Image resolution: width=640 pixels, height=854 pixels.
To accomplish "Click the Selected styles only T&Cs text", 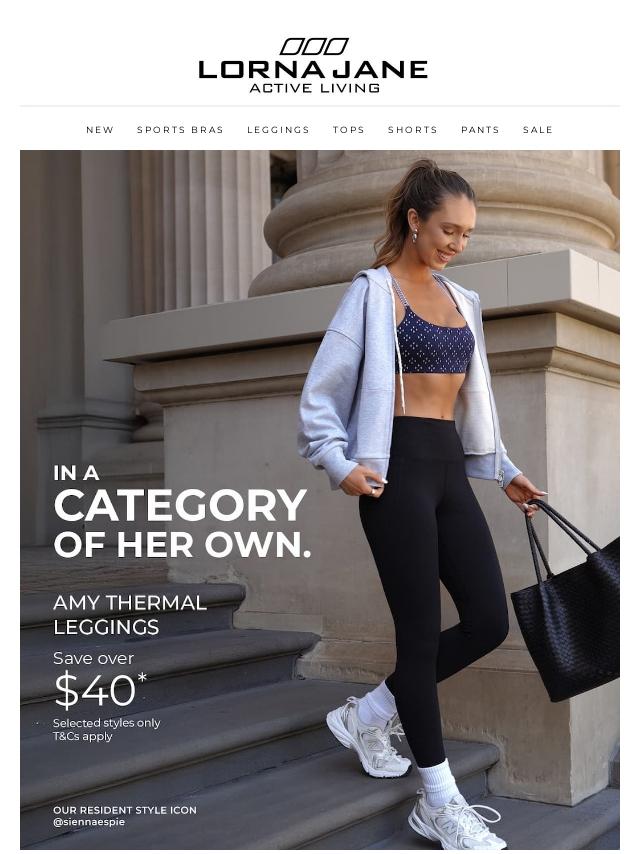I will 107,729.
